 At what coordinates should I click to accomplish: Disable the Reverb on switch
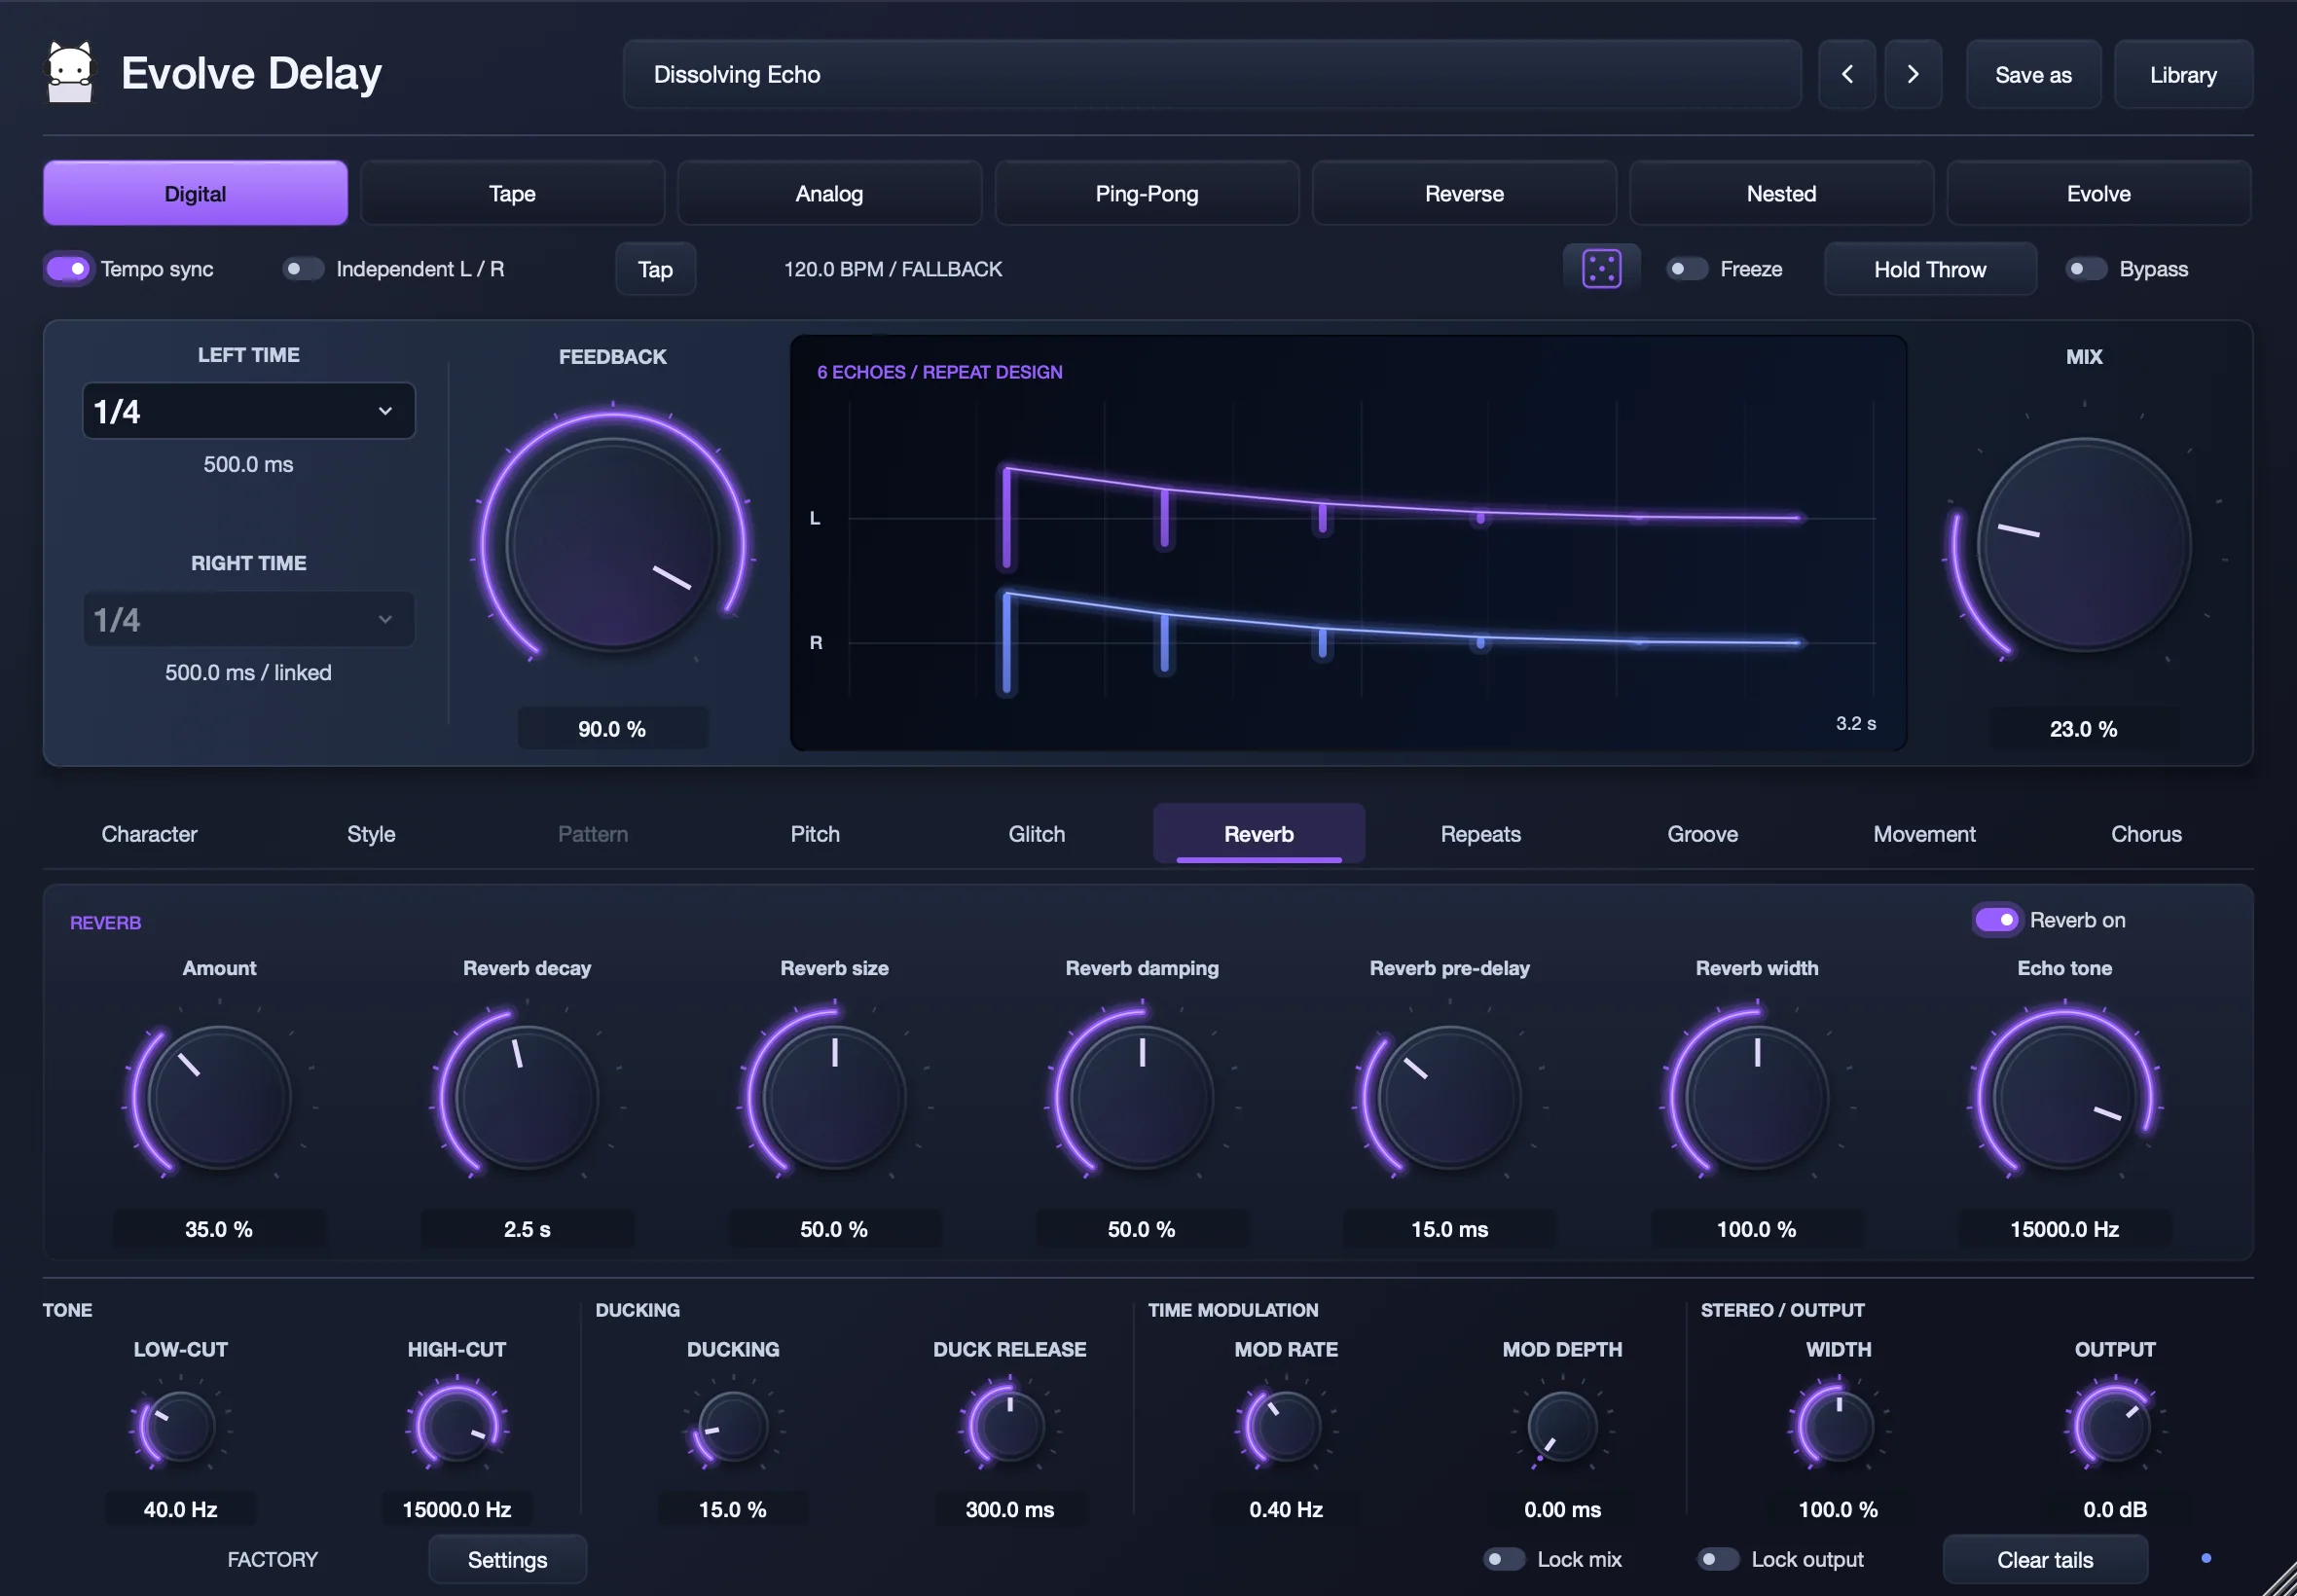(1996, 919)
